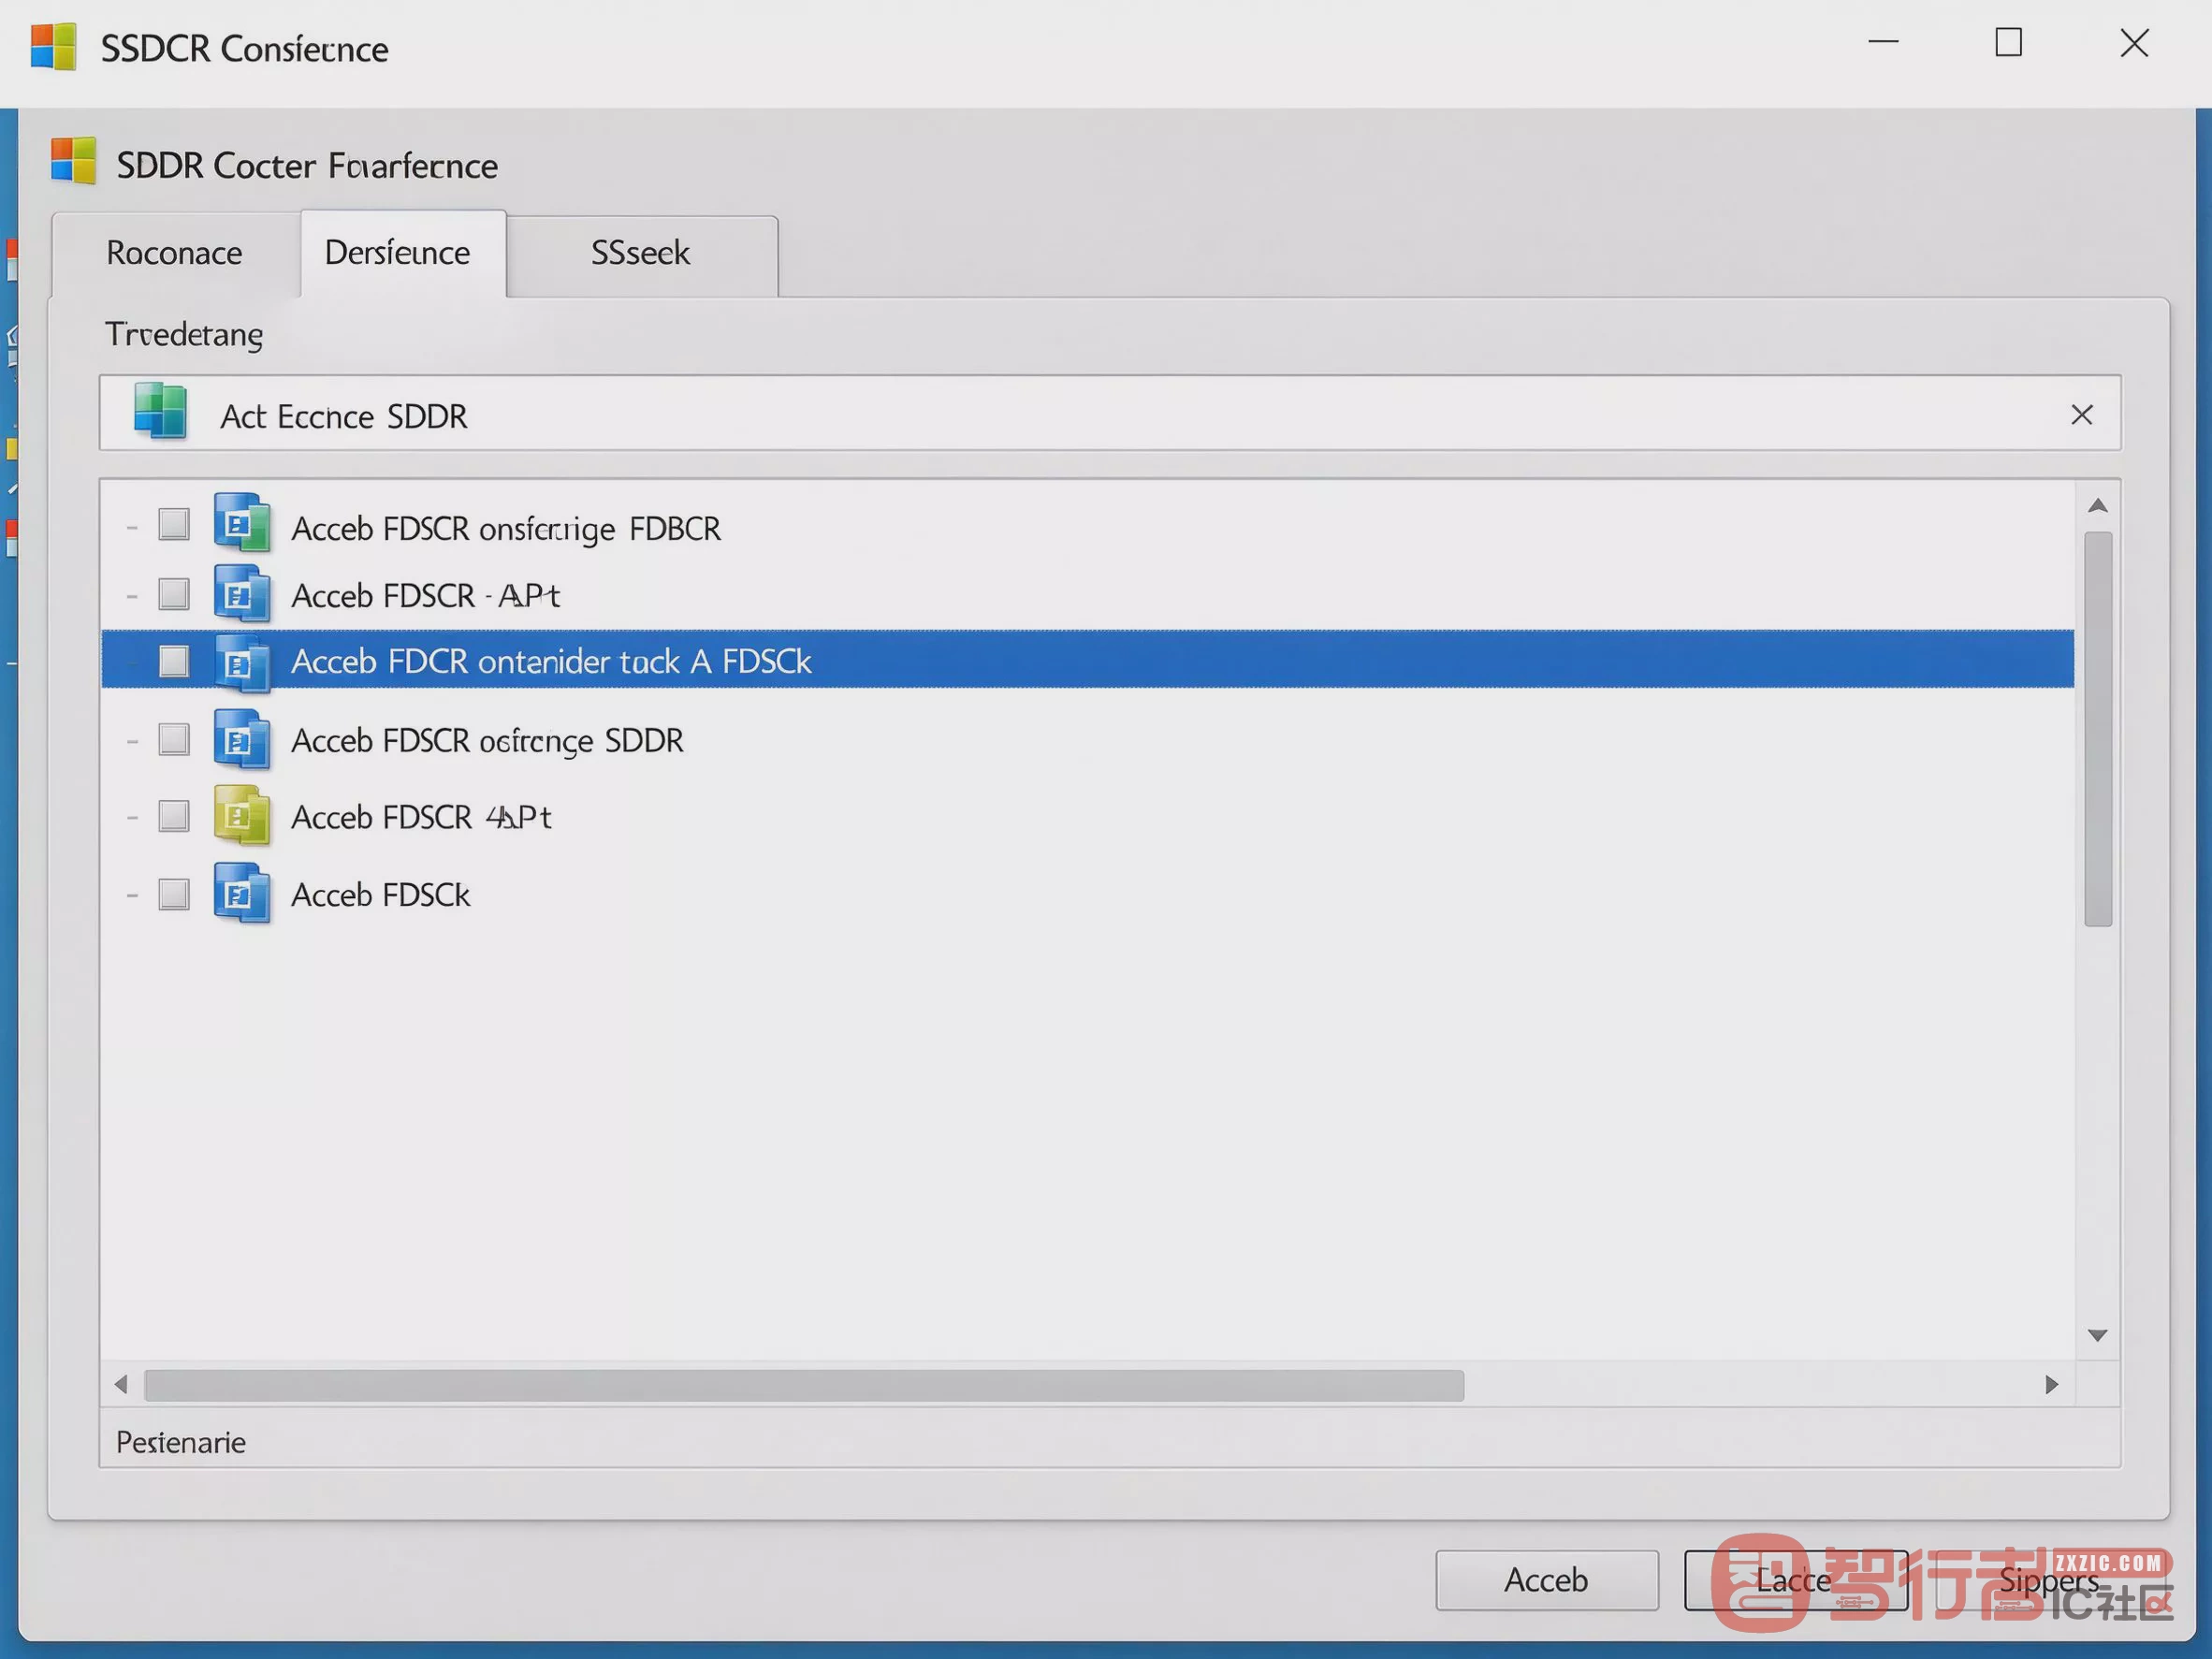Click the icon beside 'Acceb FDSCR - APt'
The height and width of the screenshot is (1659, 2212).
point(242,594)
